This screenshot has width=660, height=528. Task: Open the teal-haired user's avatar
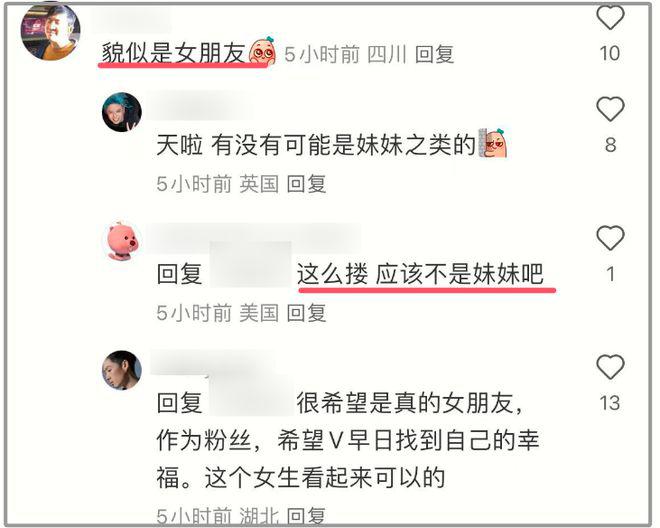(122, 112)
